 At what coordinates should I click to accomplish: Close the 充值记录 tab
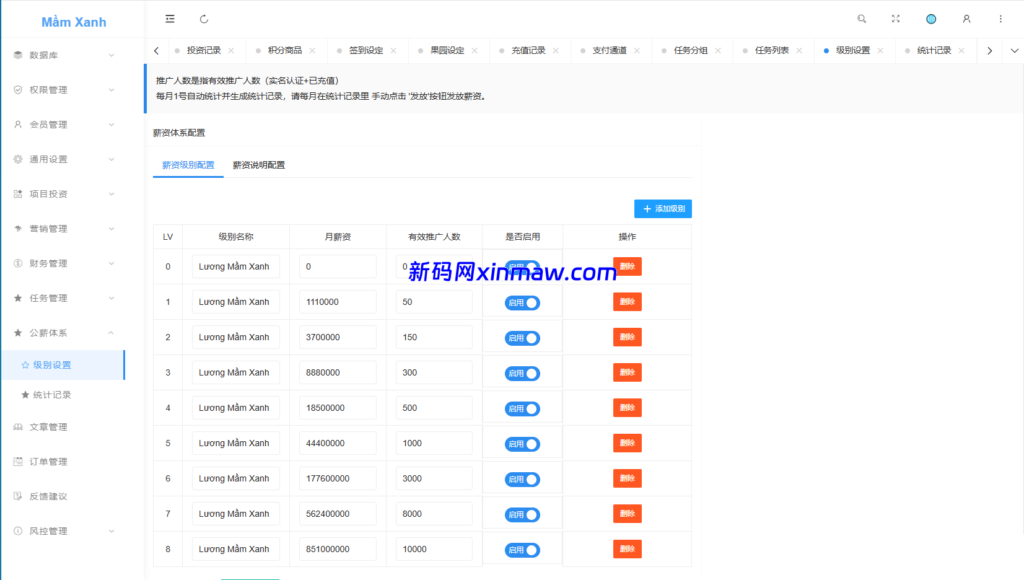[x=556, y=50]
